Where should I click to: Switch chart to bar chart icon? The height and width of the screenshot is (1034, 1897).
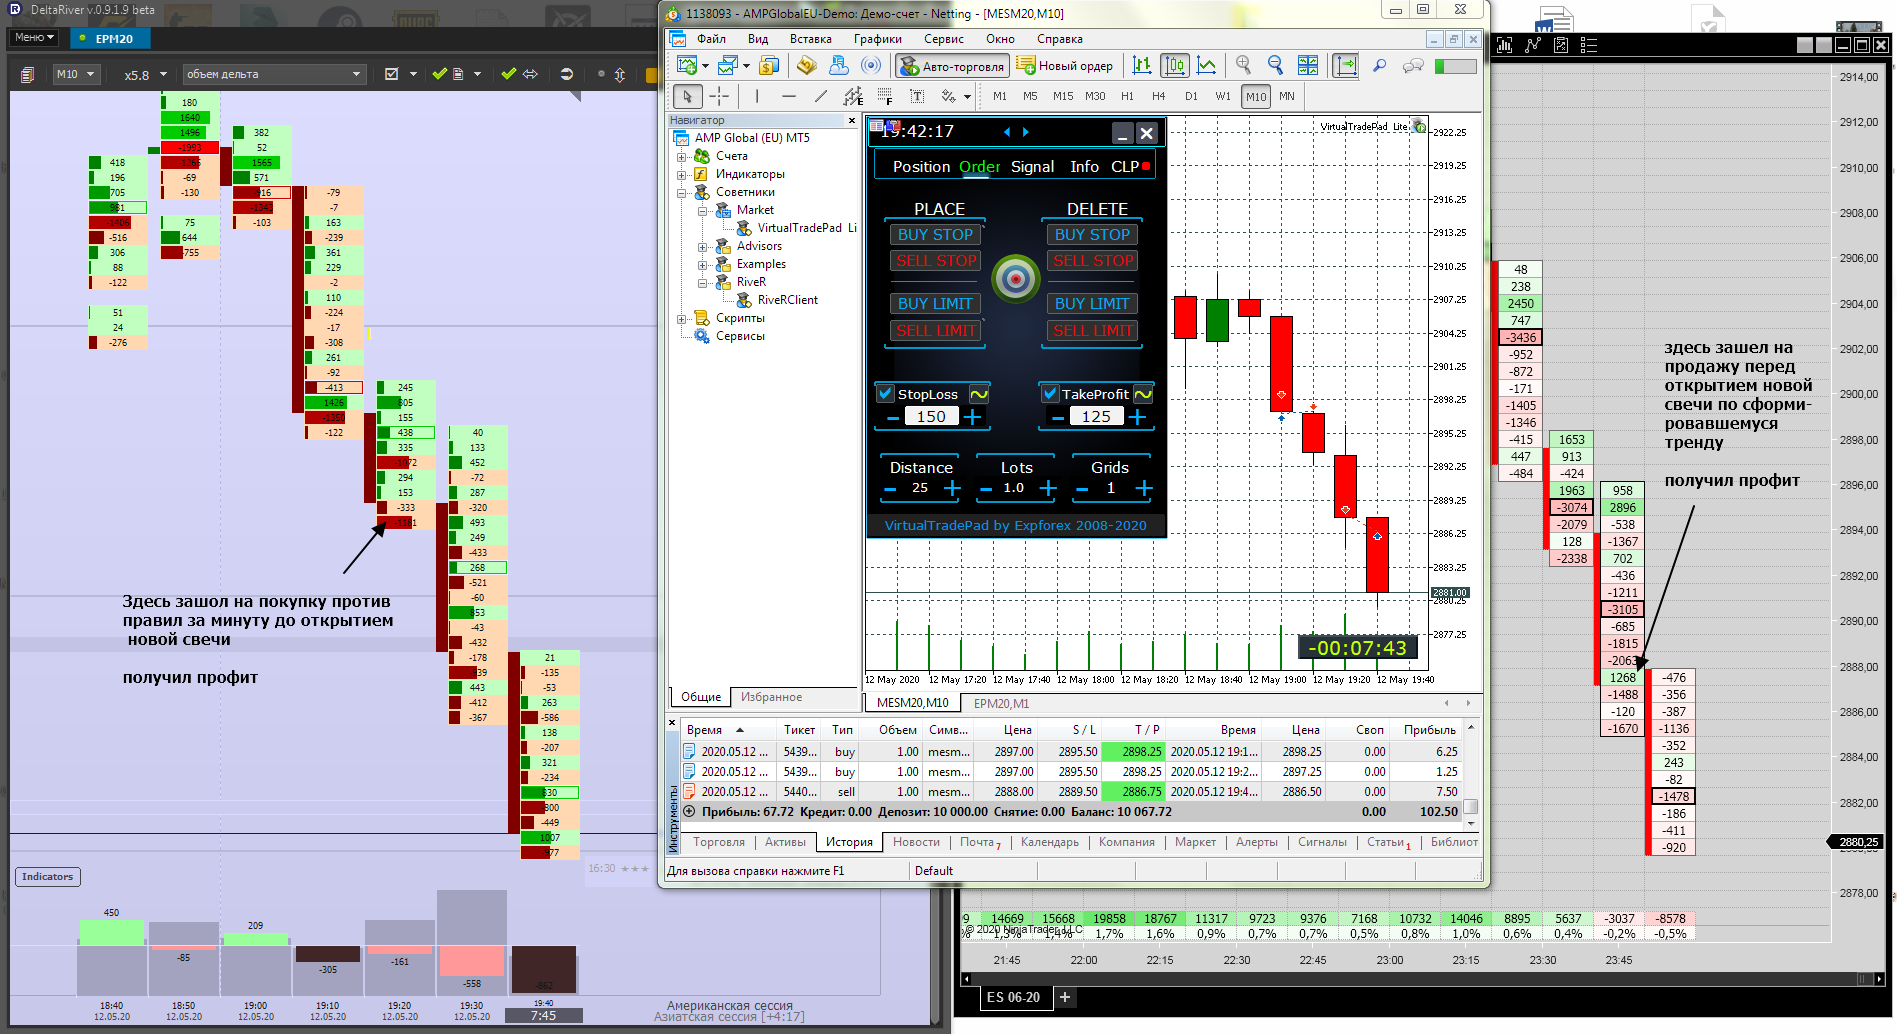point(1142,65)
